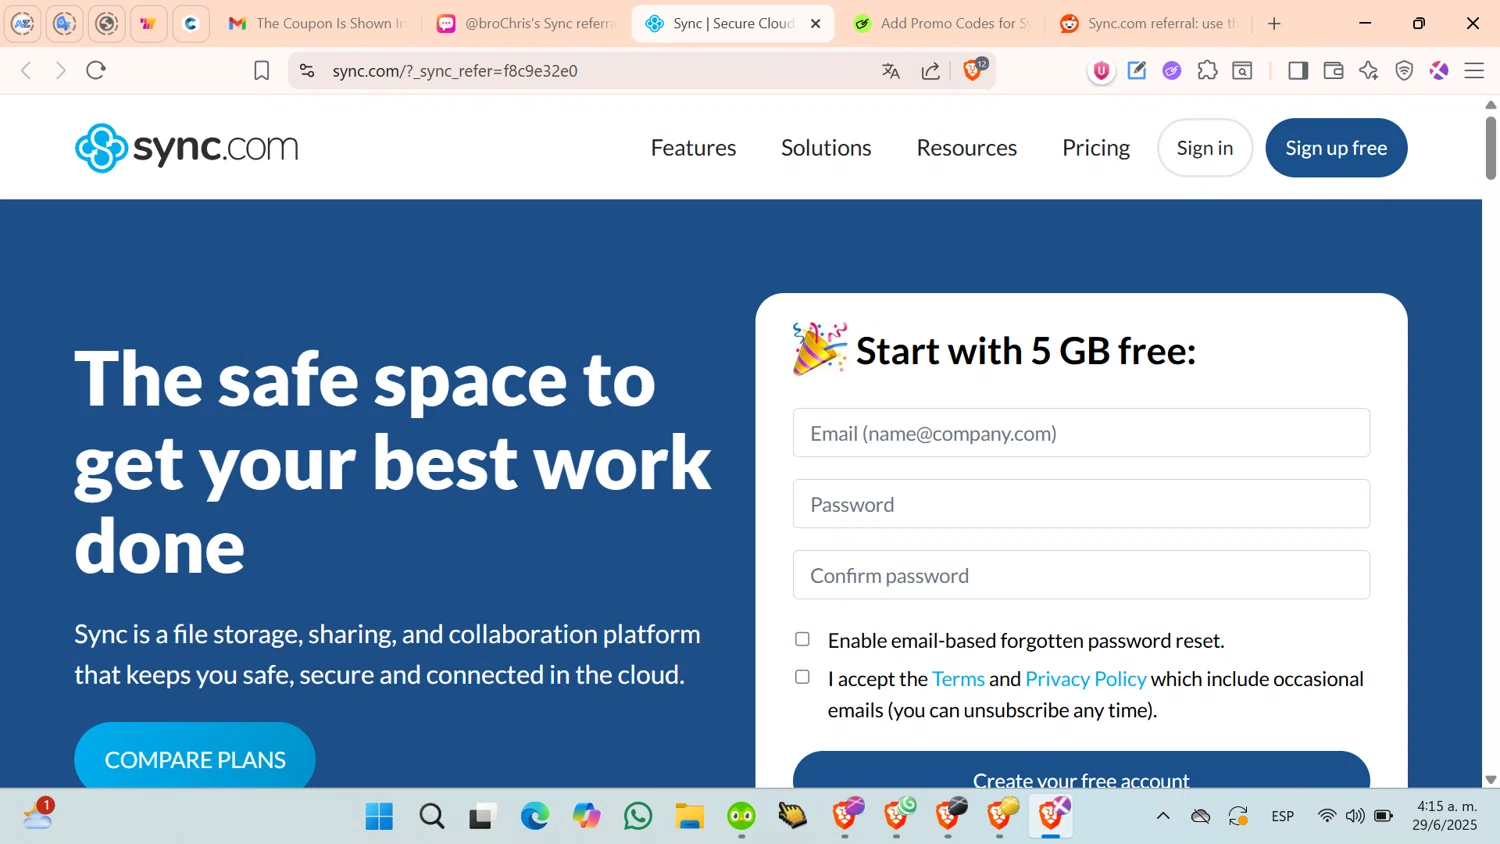Click the Password input field
The width and height of the screenshot is (1500, 844).
click(x=1081, y=504)
